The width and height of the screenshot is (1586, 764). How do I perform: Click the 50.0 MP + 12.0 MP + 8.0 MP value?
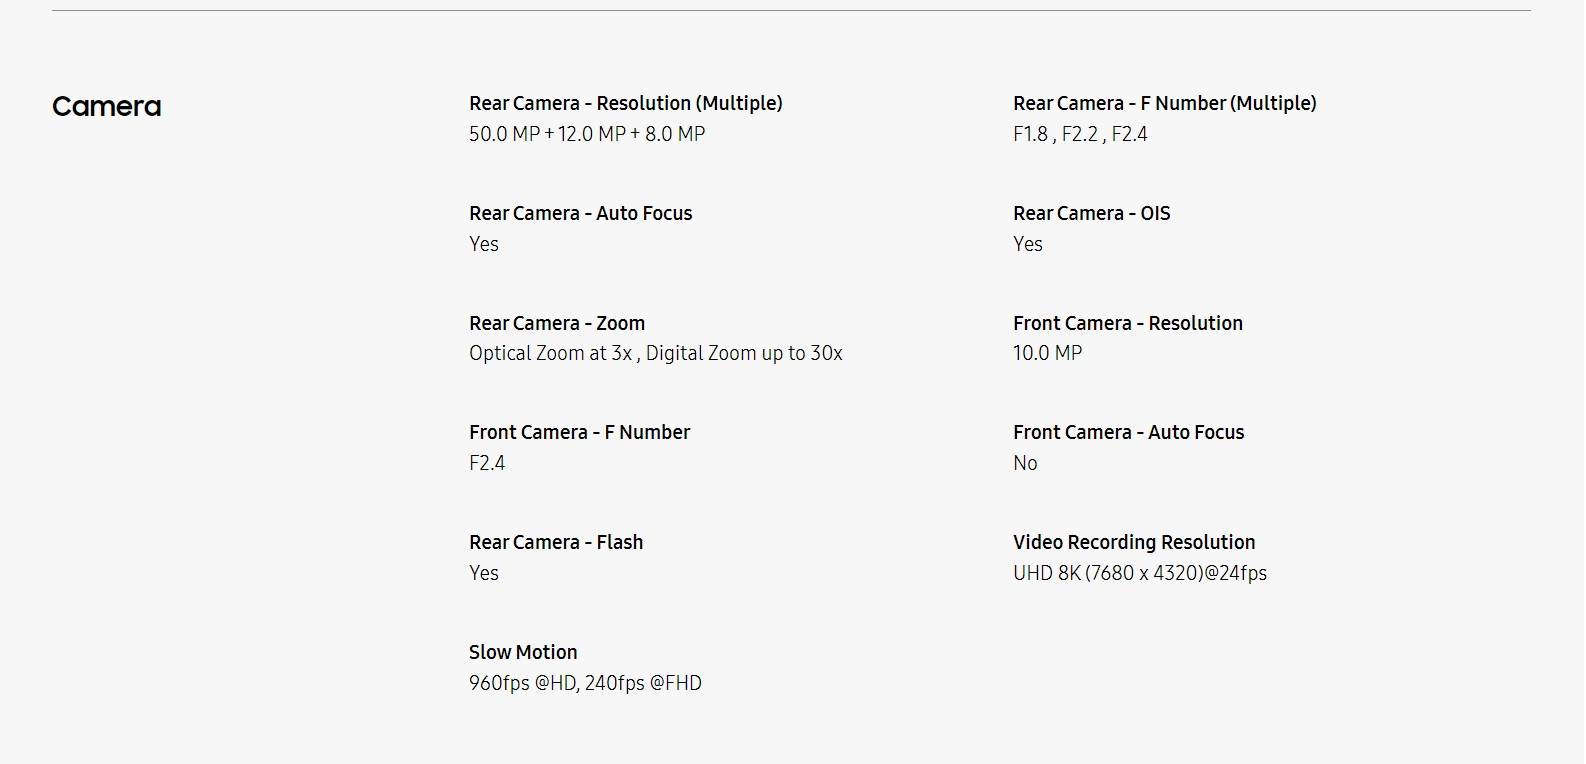(x=587, y=134)
